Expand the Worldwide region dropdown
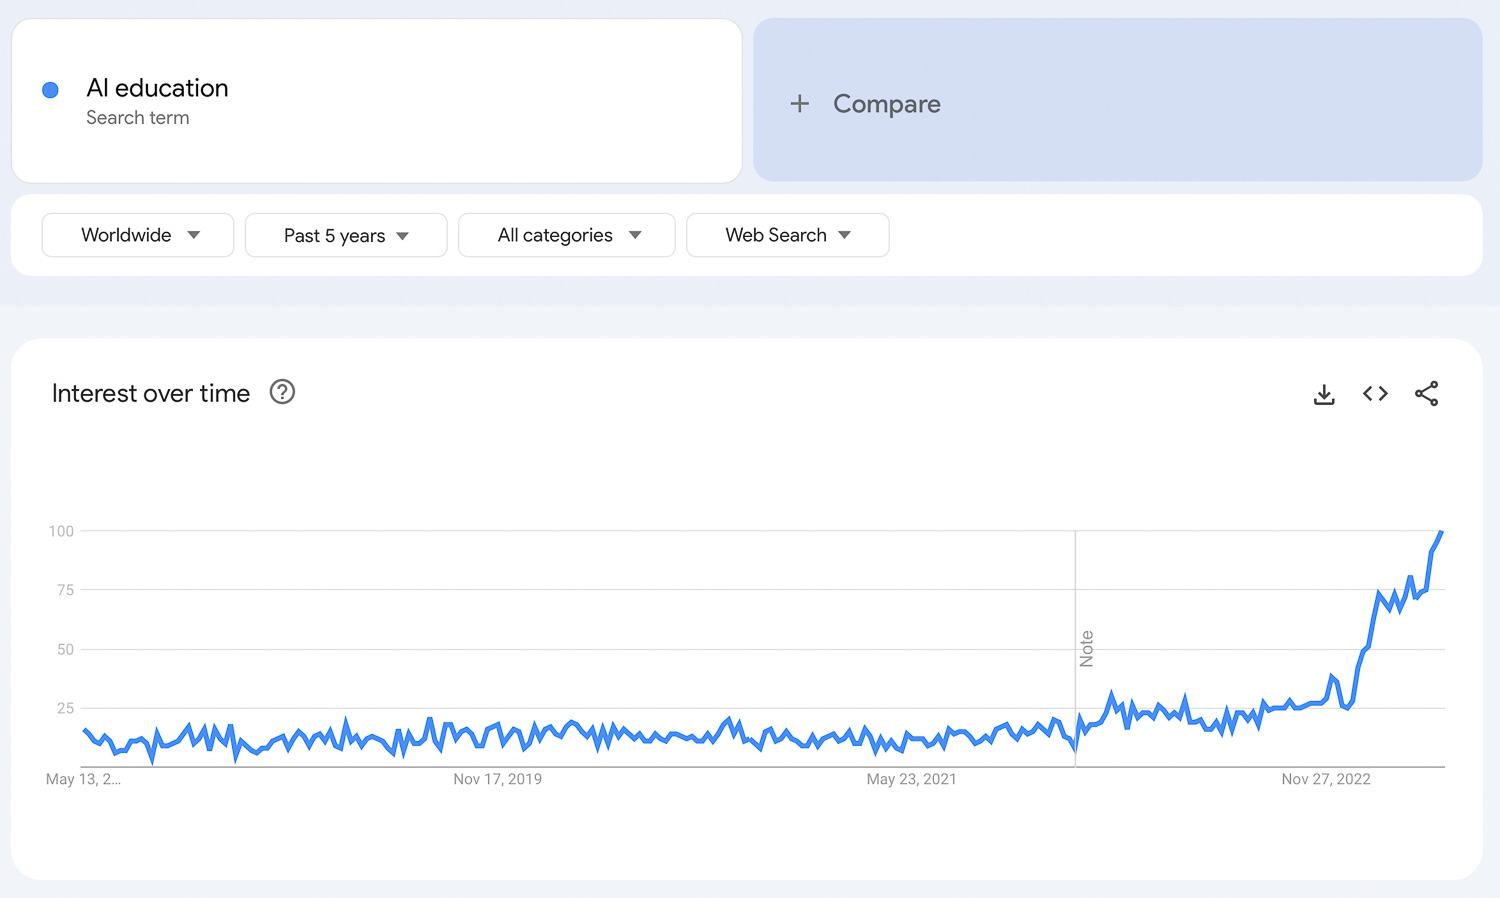1500x898 pixels. coord(138,235)
